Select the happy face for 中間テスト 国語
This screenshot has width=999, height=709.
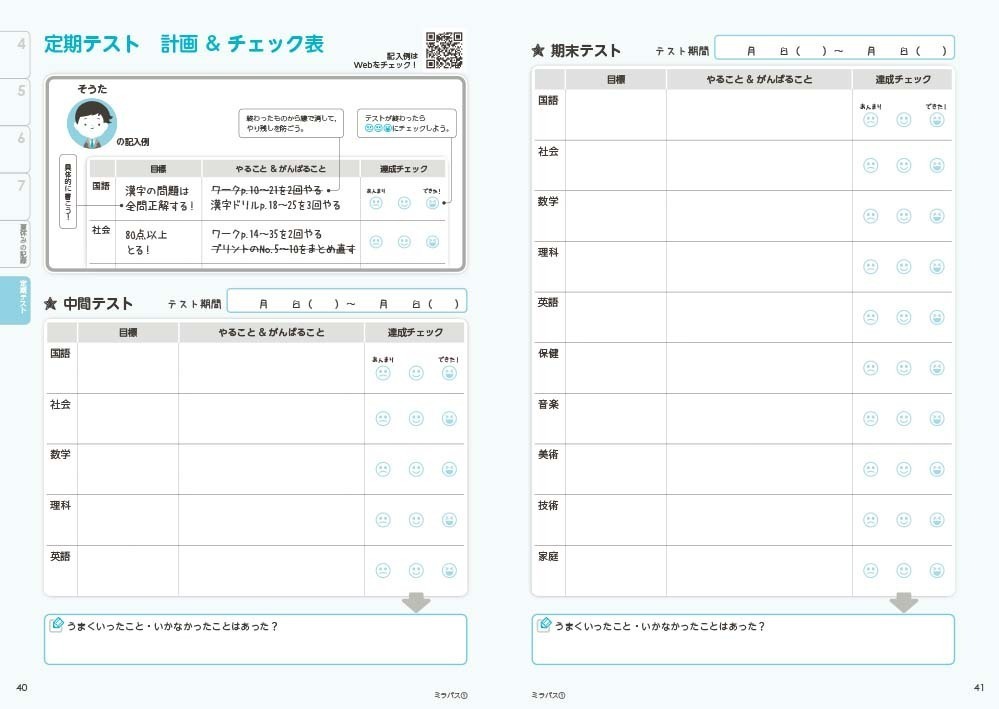pos(449,373)
